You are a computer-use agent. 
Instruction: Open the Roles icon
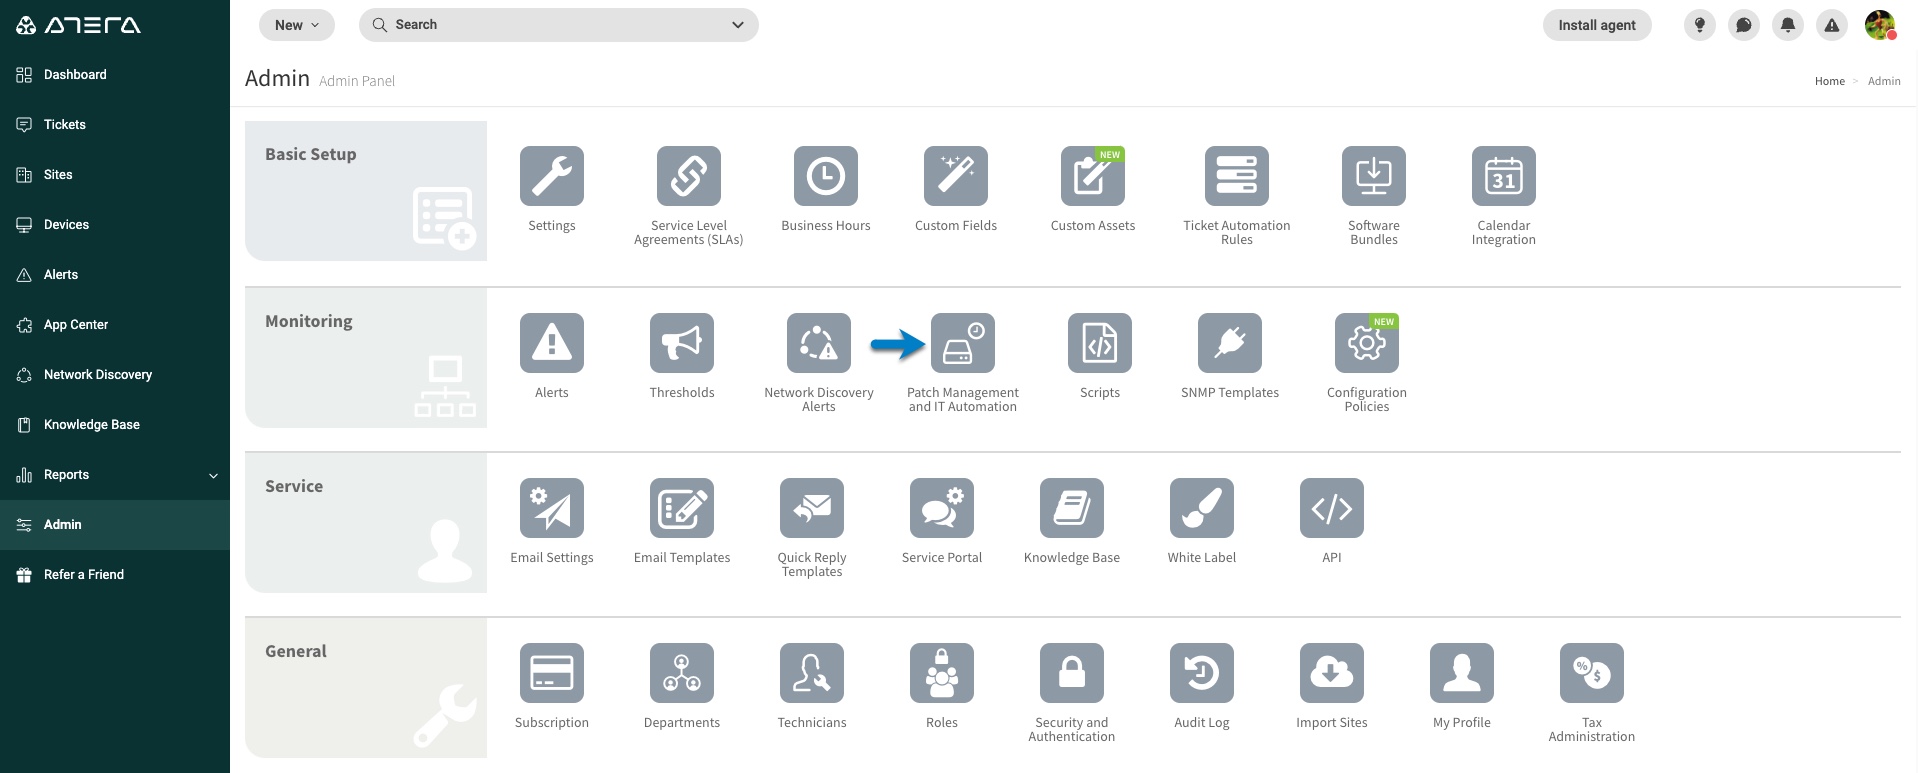tap(942, 673)
